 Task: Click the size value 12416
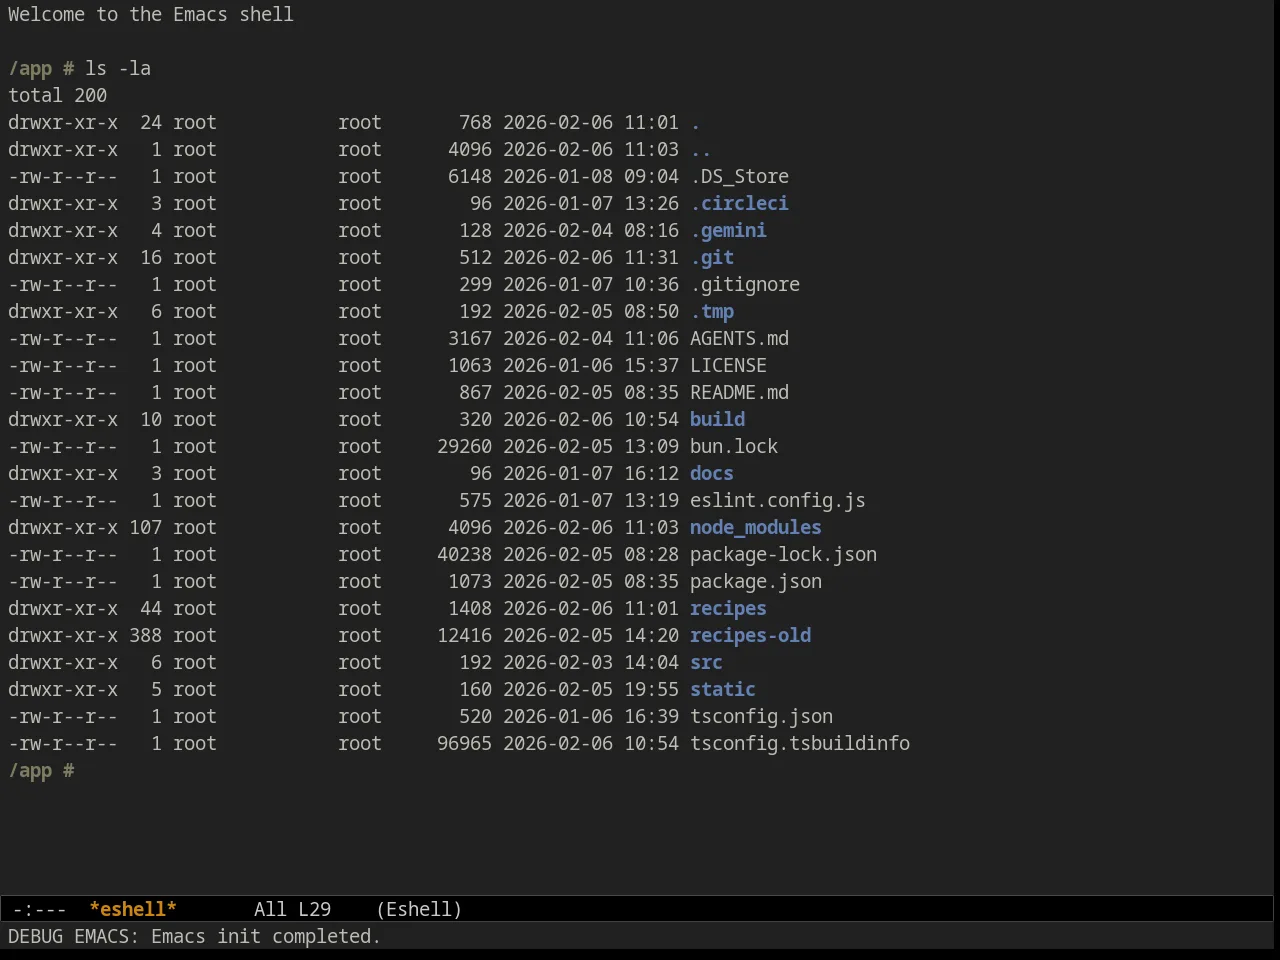464,635
